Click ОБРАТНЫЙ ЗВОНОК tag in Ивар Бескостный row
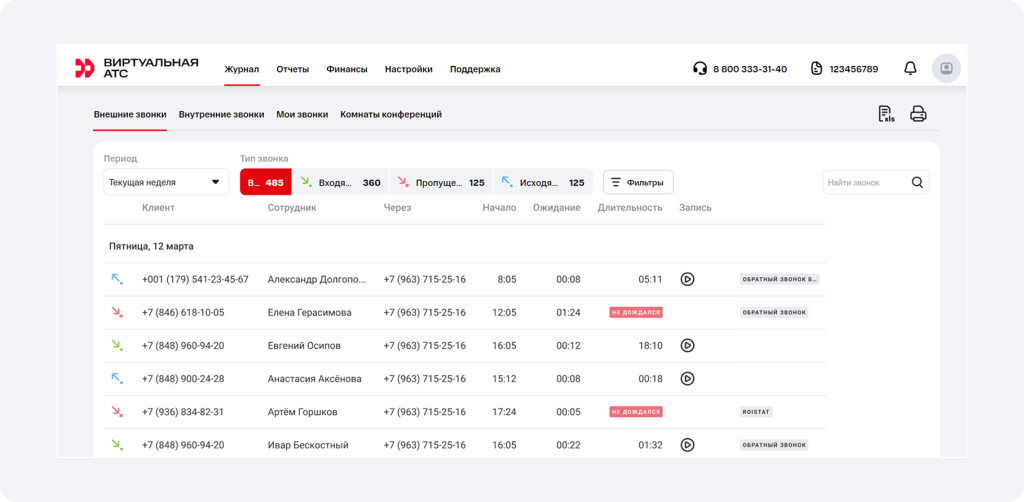This screenshot has width=1024, height=502. (x=774, y=445)
